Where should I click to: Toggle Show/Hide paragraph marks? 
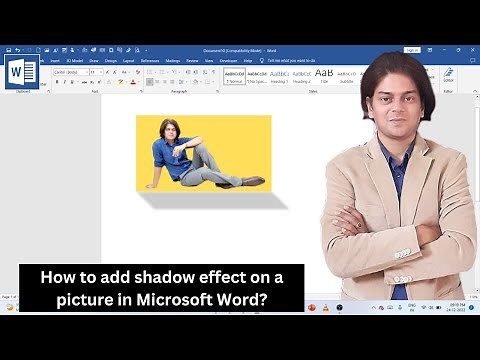(x=214, y=72)
